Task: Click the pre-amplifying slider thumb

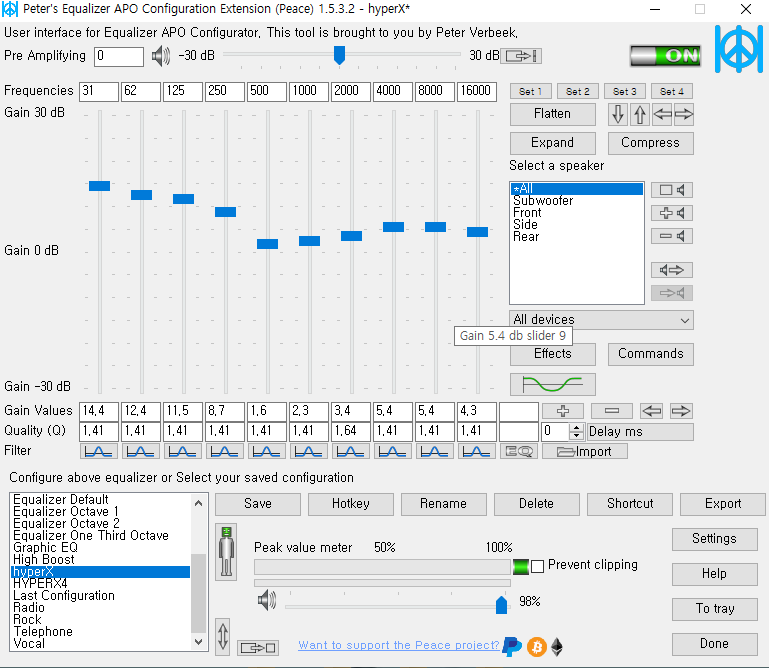Action: coord(339,55)
